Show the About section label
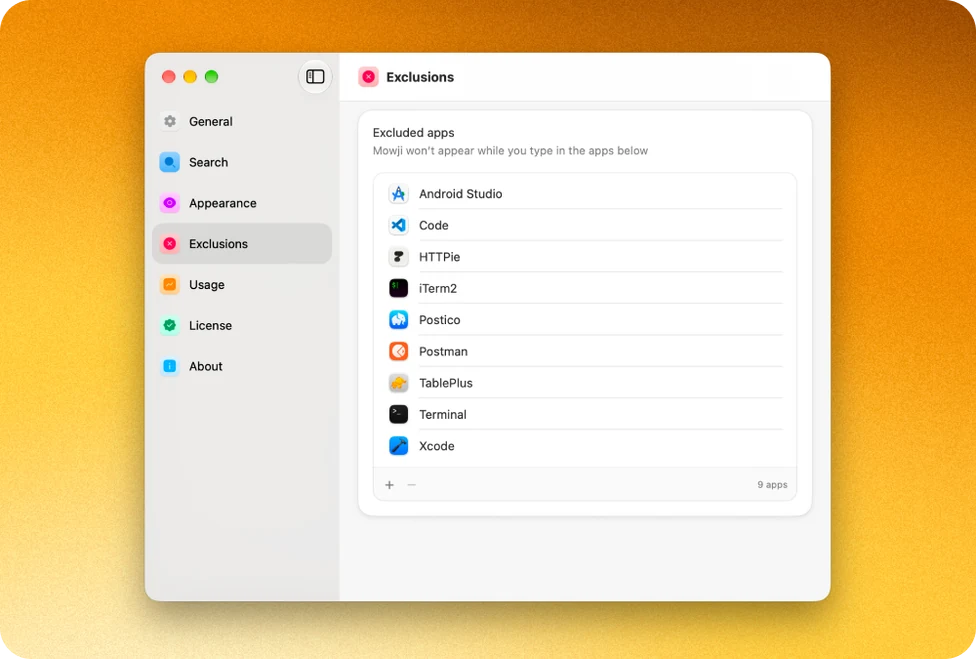The image size is (976, 659). (x=205, y=367)
